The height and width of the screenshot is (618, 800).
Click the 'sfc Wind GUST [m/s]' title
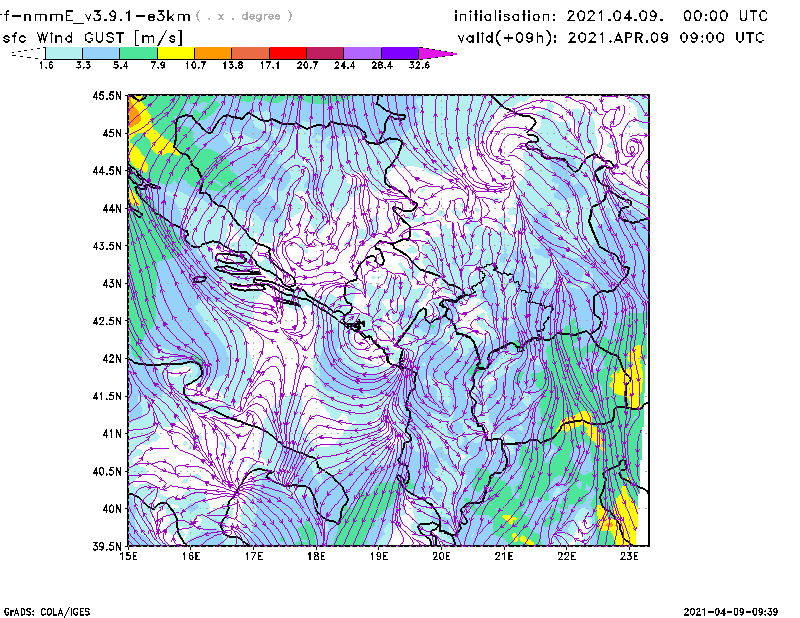point(92,38)
